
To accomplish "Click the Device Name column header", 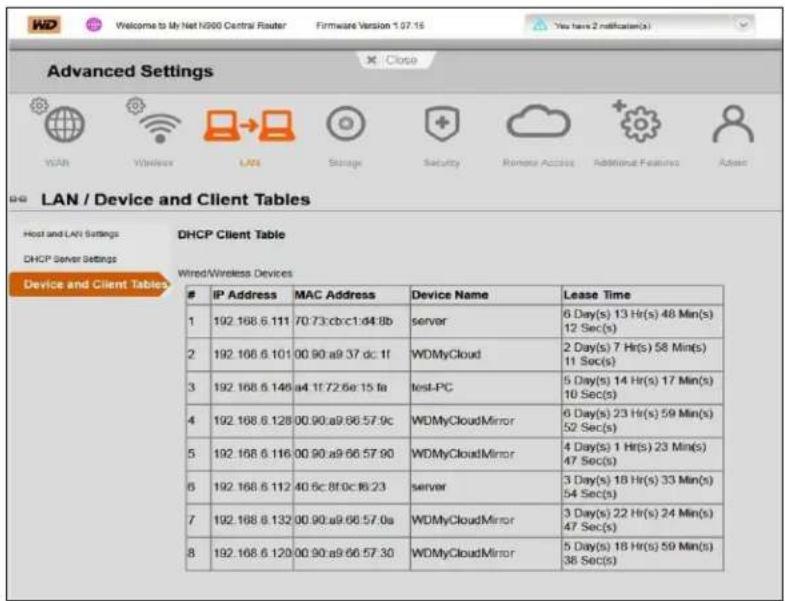I will click(x=450, y=295).
